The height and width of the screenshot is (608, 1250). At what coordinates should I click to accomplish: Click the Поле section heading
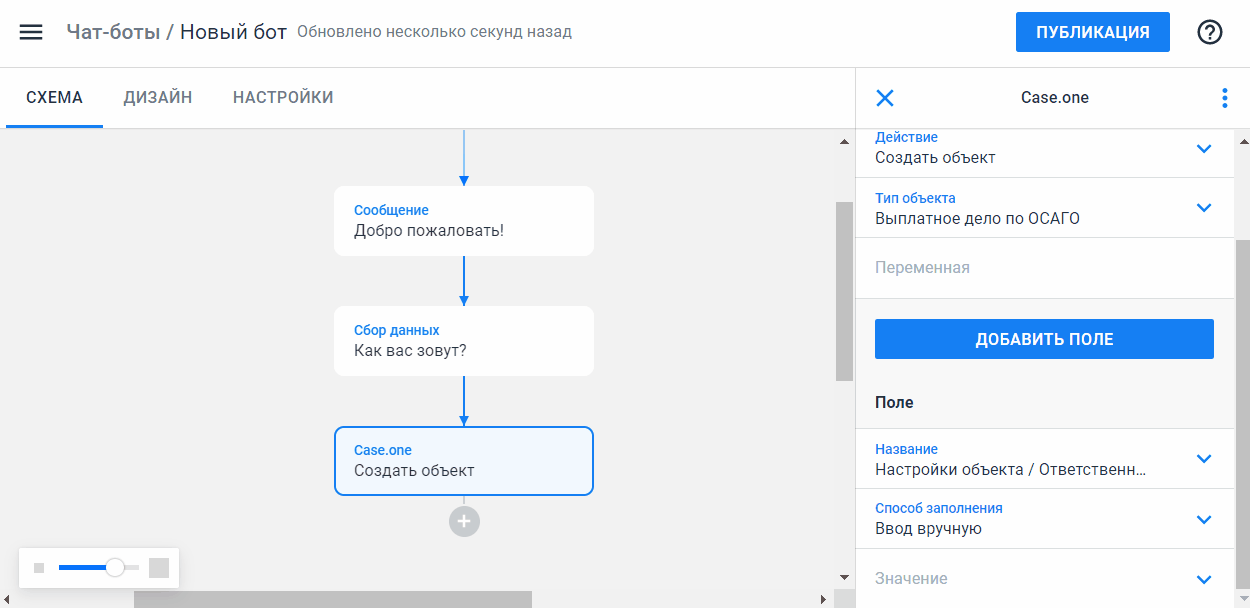coord(894,402)
